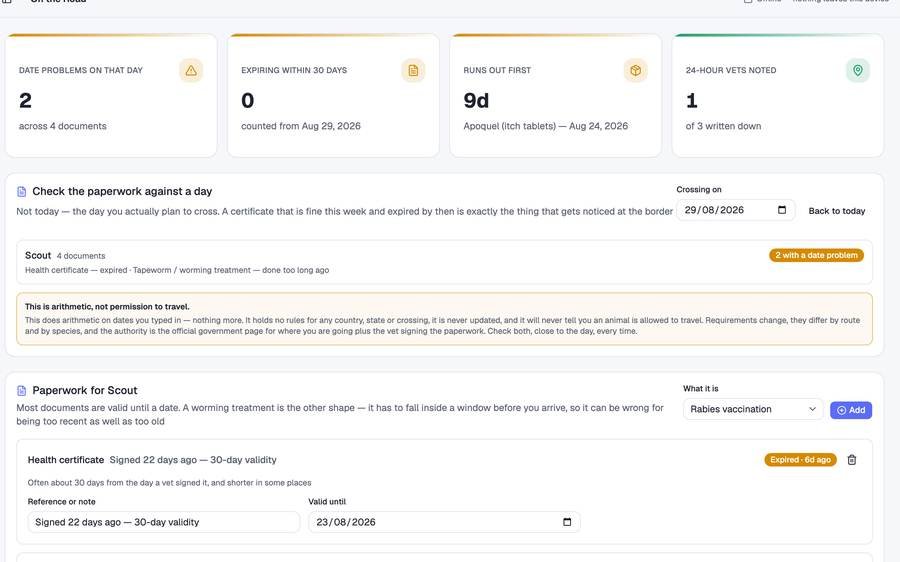The image size is (900, 562).
Task: Click the Runs Out First value '9d'
Action: [x=476, y=100]
